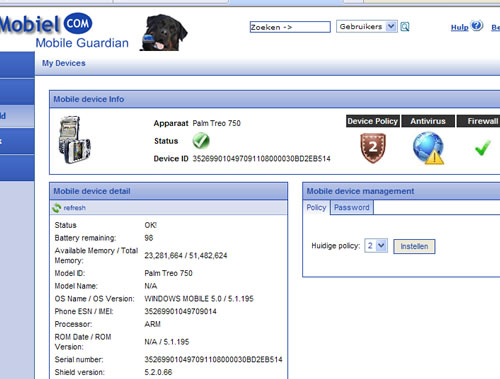Select the Antivirus header
Screen dimensions: 500x379
pos(428,121)
